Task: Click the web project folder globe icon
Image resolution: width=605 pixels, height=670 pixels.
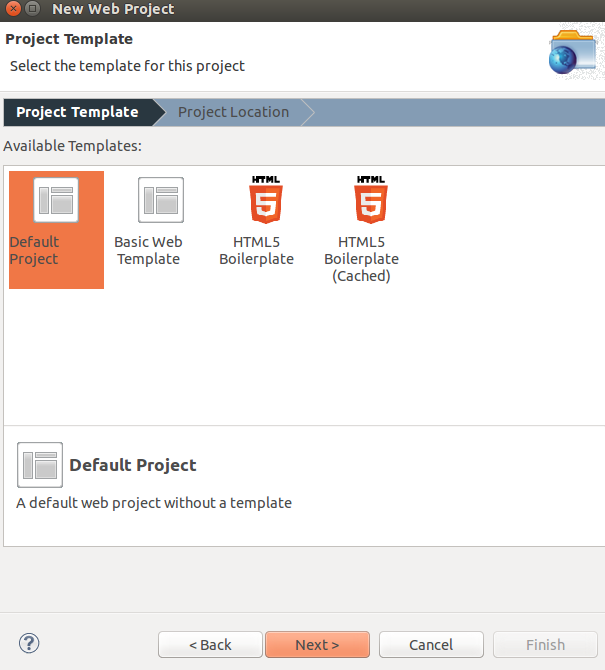Action: tap(573, 53)
